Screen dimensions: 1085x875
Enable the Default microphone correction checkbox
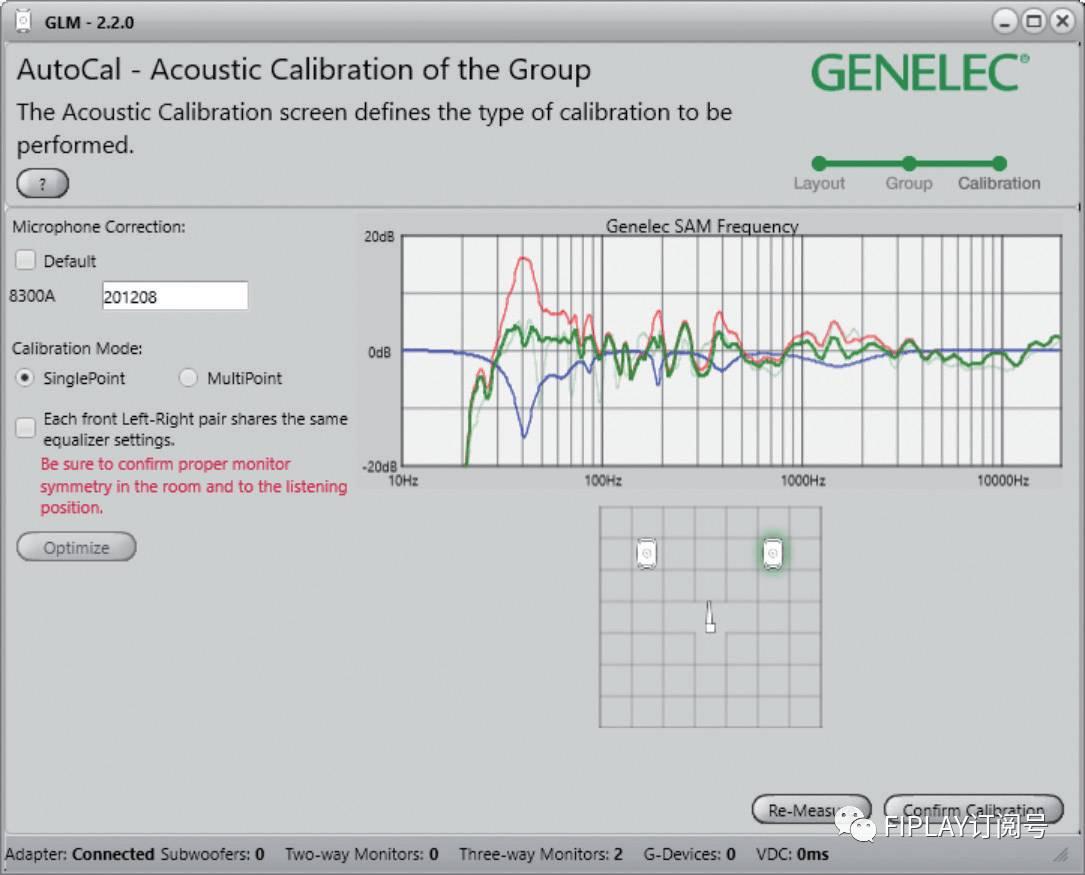click(26, 260)
